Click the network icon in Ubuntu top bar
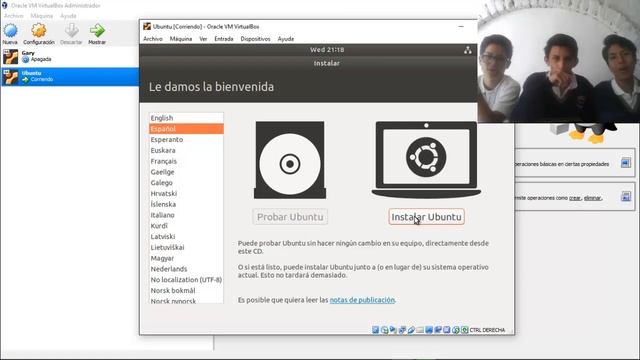Viewport: 640px width, 360px height. pos(468,50)
